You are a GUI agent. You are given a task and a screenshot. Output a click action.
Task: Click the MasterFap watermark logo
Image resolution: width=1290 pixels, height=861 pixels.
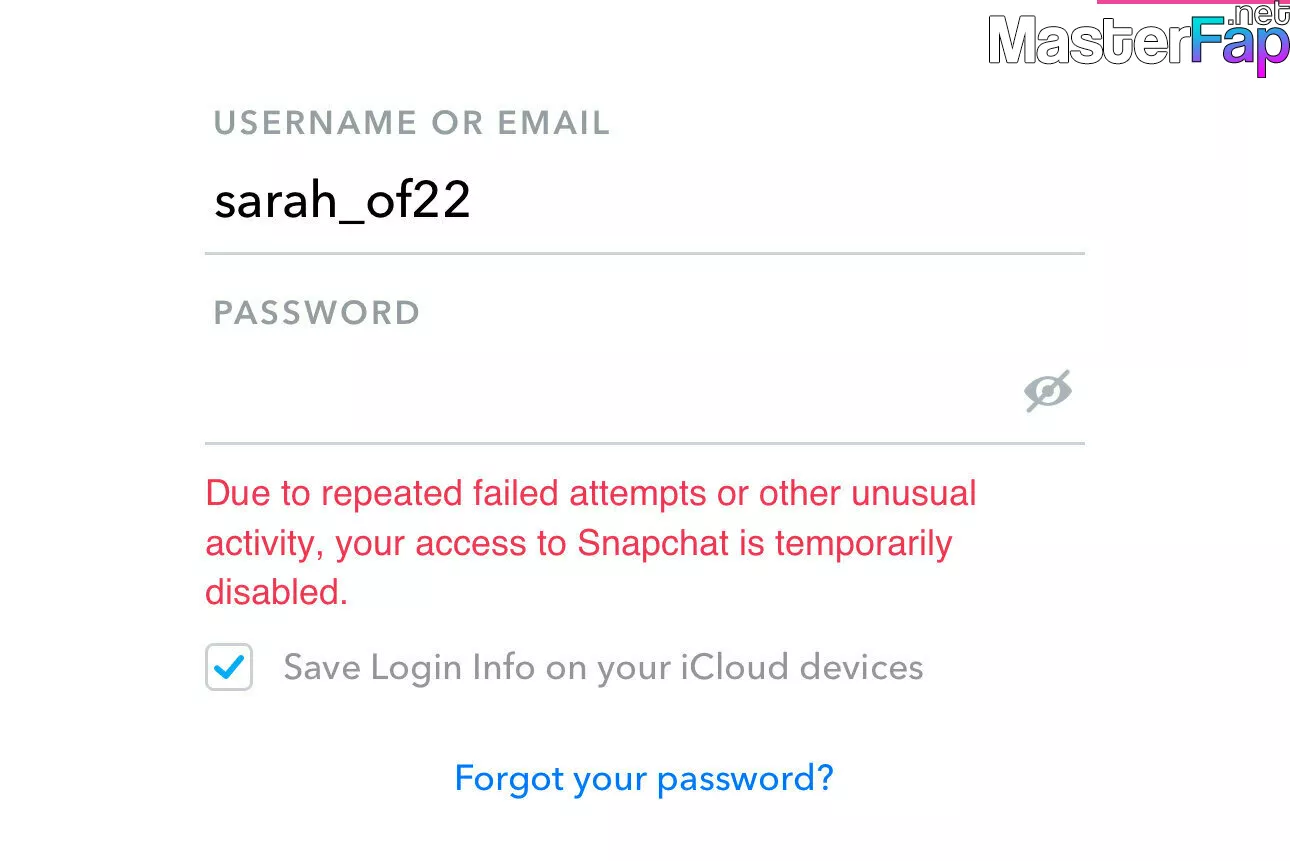pyautogui.click(x=1139, y=41)
